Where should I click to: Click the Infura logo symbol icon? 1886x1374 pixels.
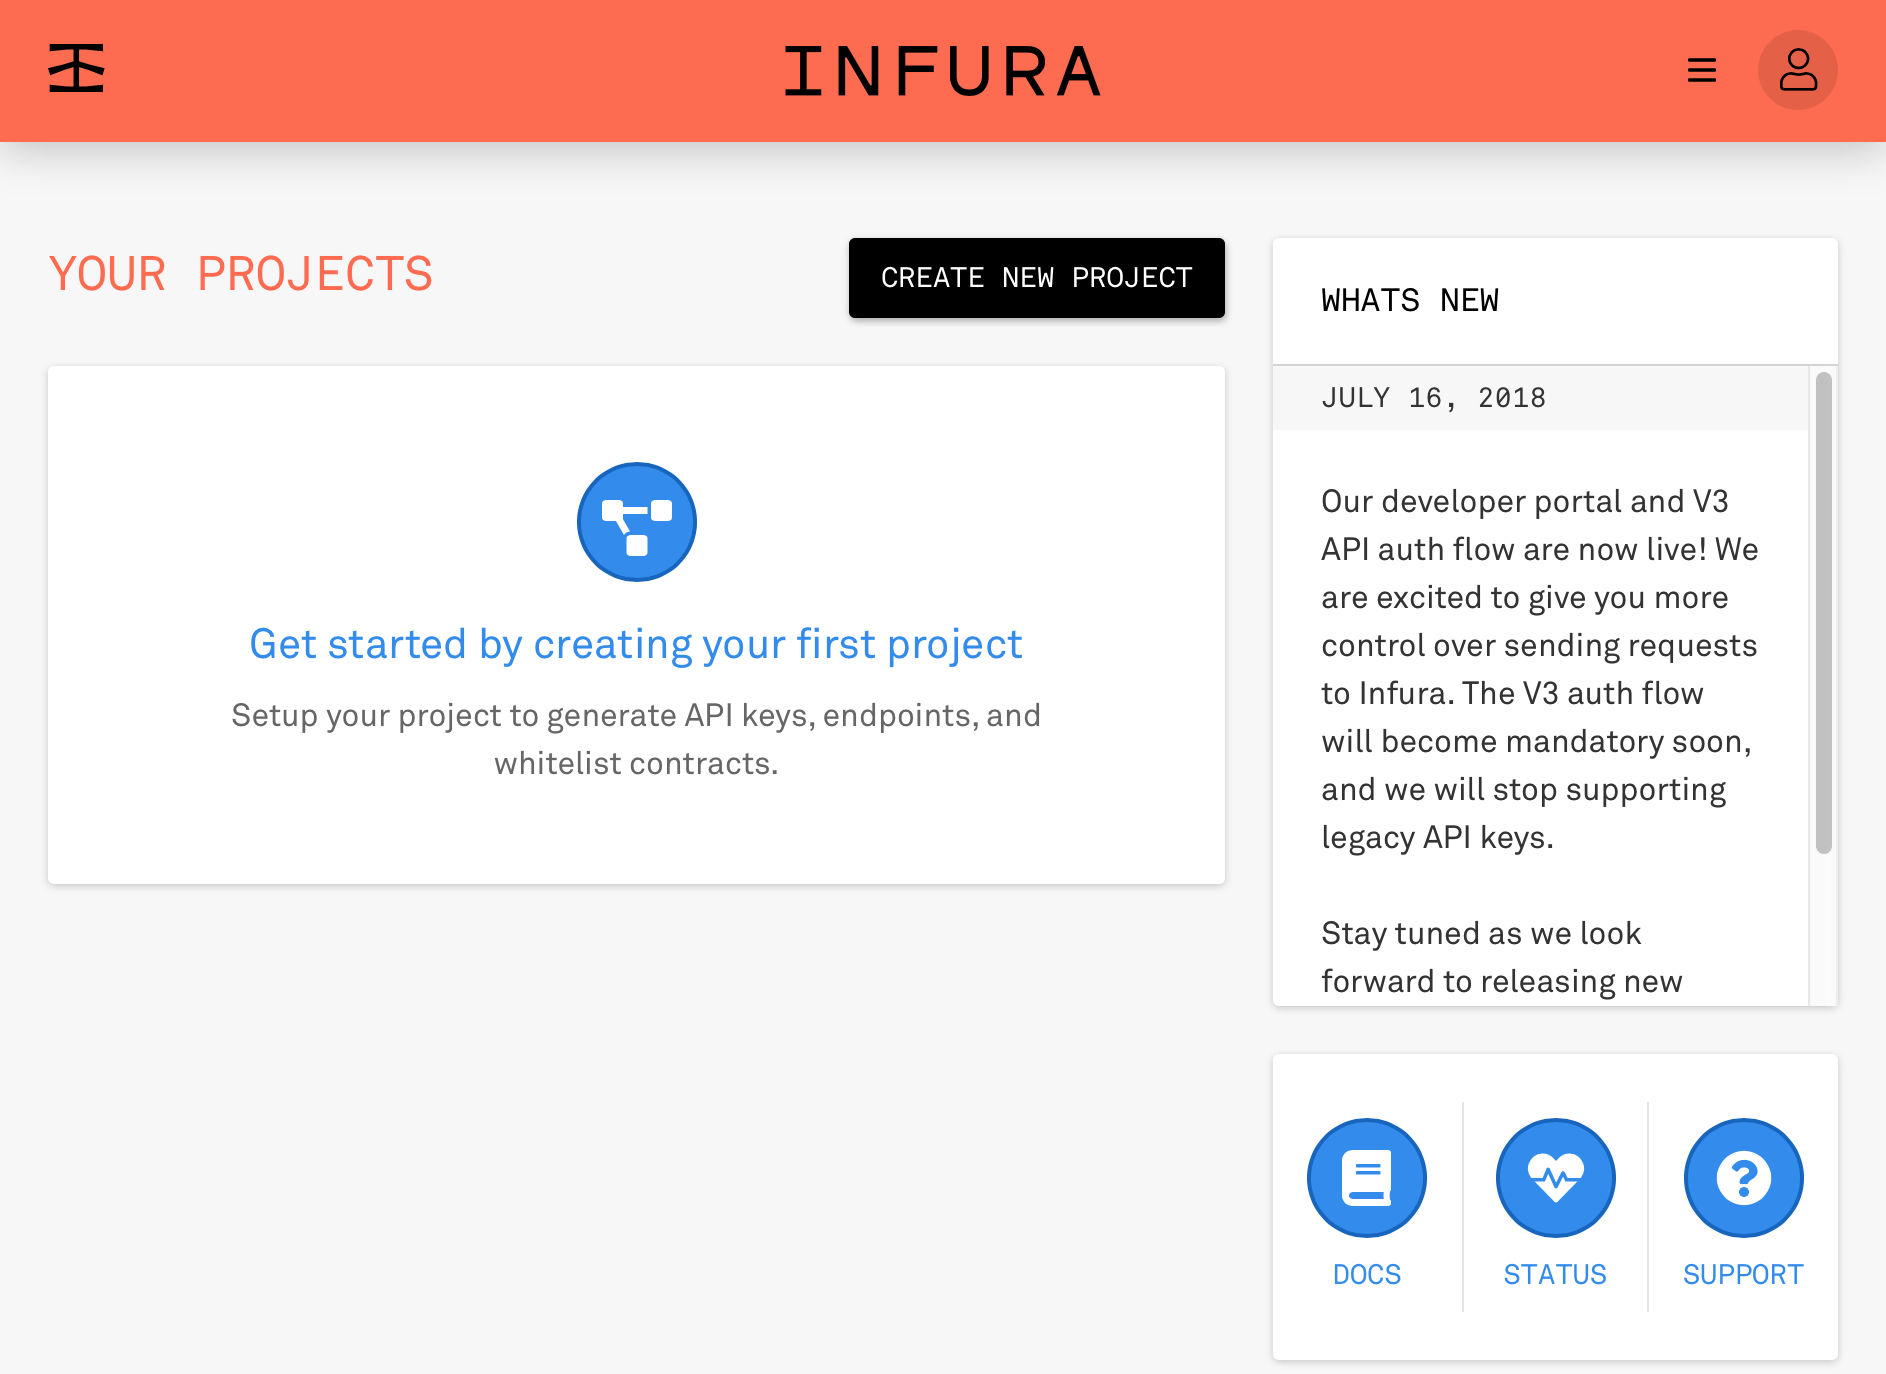(x=76, y=69)
